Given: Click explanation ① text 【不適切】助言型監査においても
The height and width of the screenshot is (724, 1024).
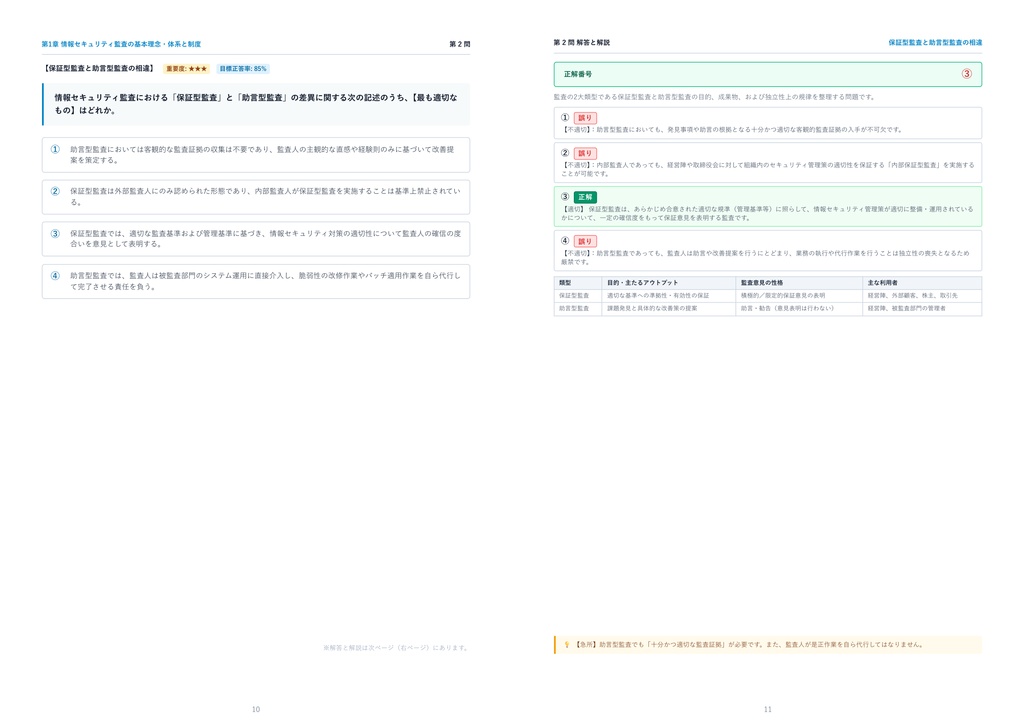Looking at the screenshot, I should tap(731, 130).
